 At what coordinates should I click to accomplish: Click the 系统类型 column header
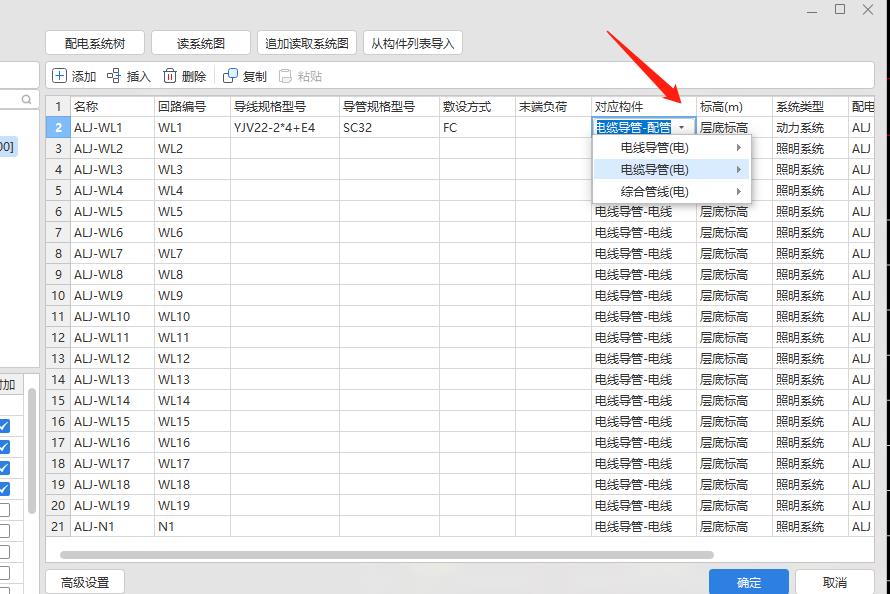[811, 107]
